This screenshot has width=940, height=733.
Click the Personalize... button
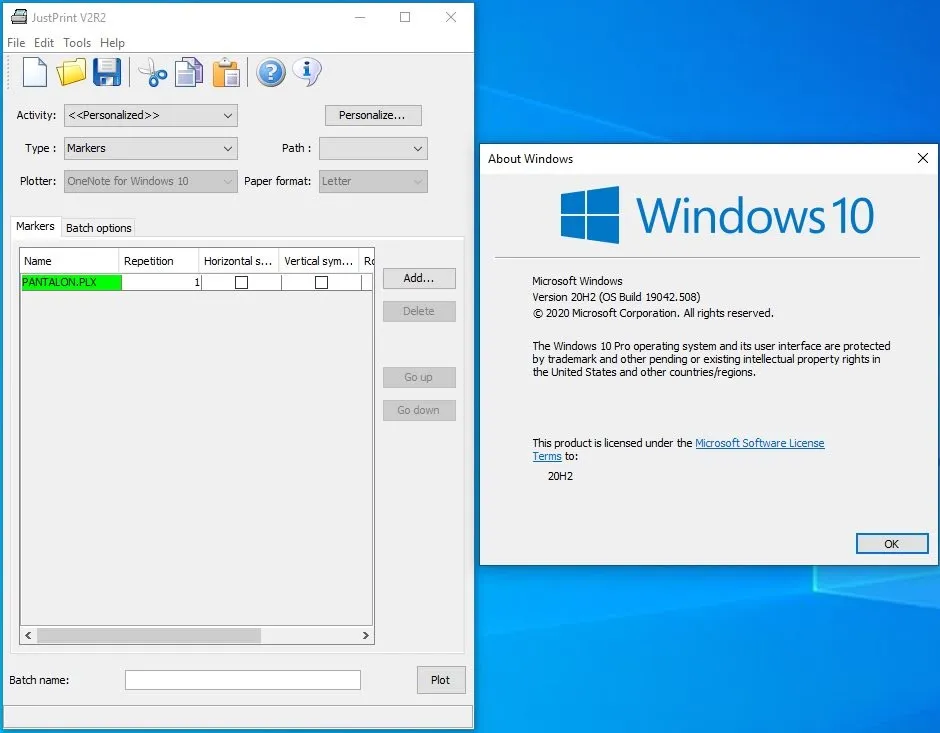click(372, 115)
